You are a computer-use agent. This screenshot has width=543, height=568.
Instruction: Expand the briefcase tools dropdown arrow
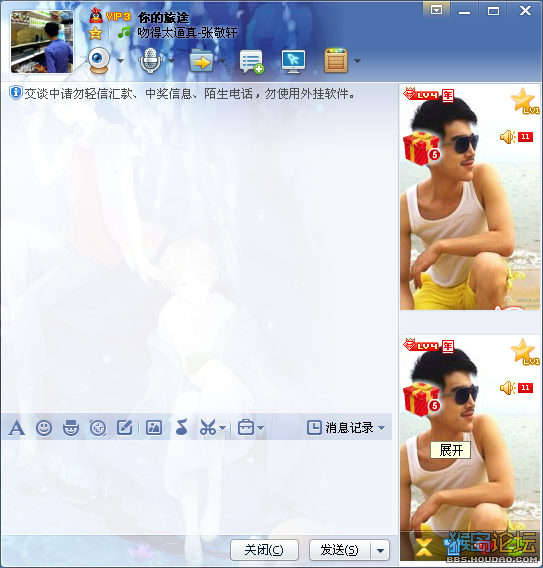(x=260, y=429)
